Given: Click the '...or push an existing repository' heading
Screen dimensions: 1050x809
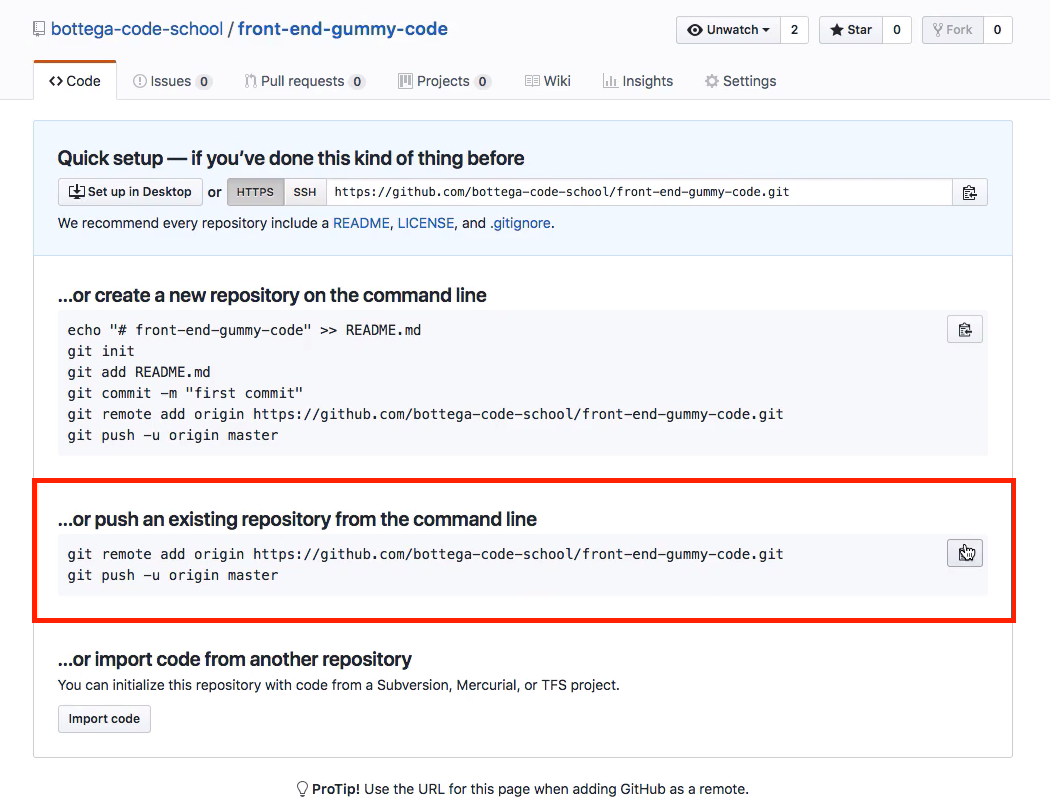Looking at the screenshot, I should coord(297,519).
